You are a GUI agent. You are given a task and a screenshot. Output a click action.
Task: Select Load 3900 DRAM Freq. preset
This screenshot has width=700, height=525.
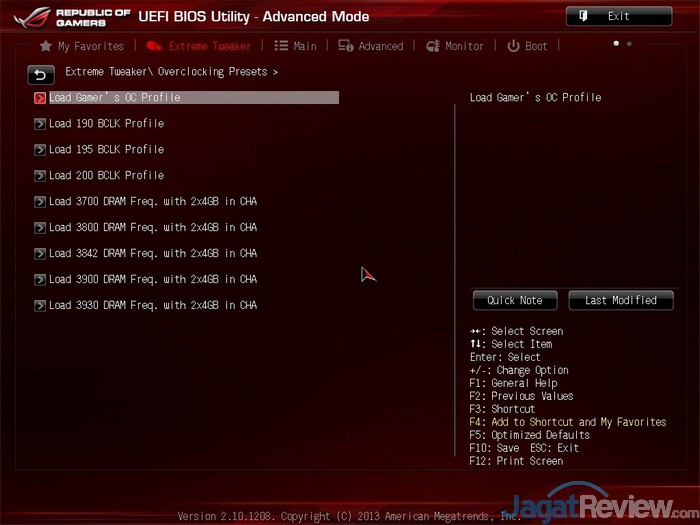pos(153,280)
